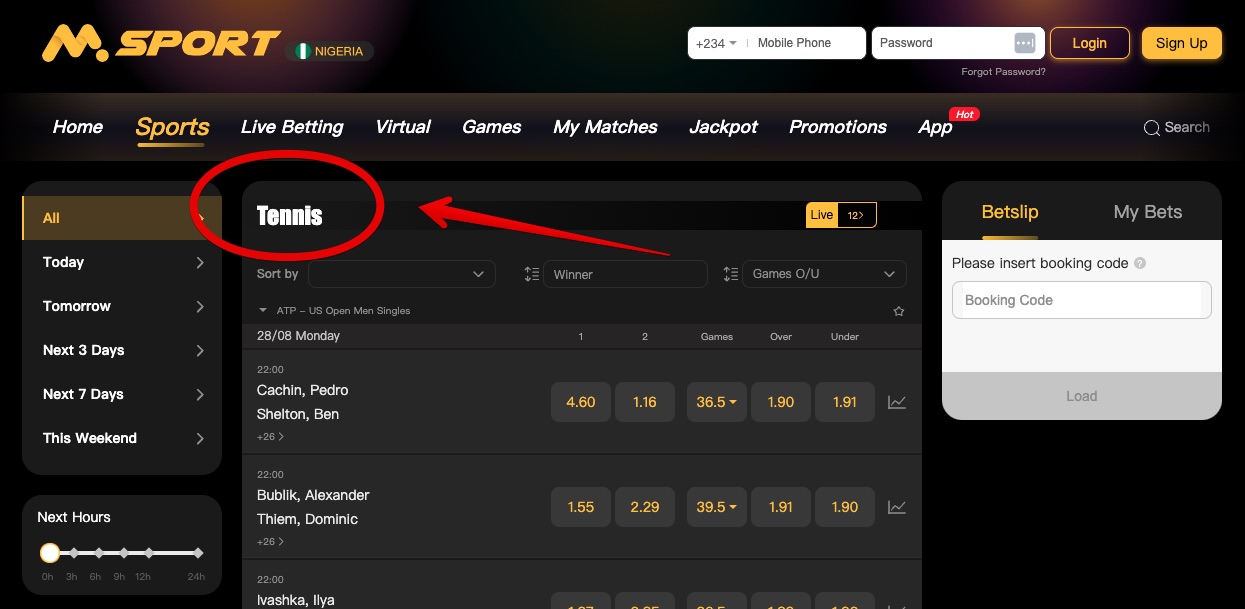Image resolution: width=1245 pixels, height=609 pixels.
Task: Focus the Mobile Phone input field
Action: point(807,43)
